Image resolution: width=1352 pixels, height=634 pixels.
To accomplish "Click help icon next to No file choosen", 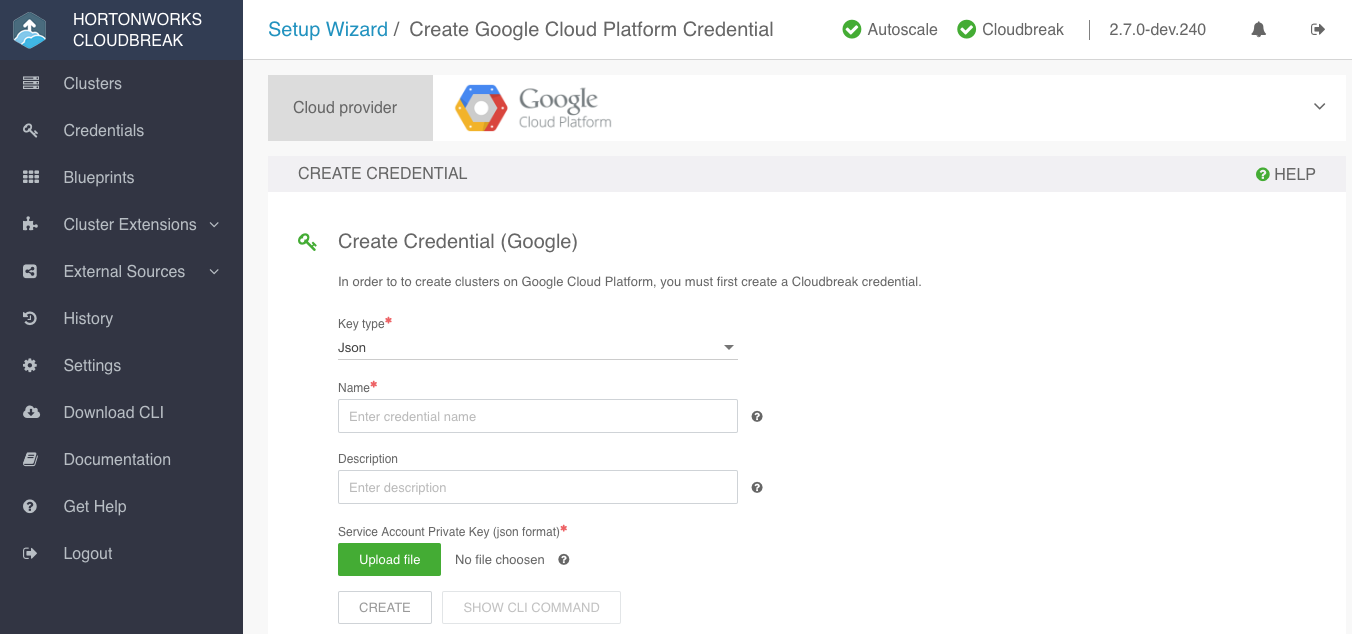I will (564, 560).
